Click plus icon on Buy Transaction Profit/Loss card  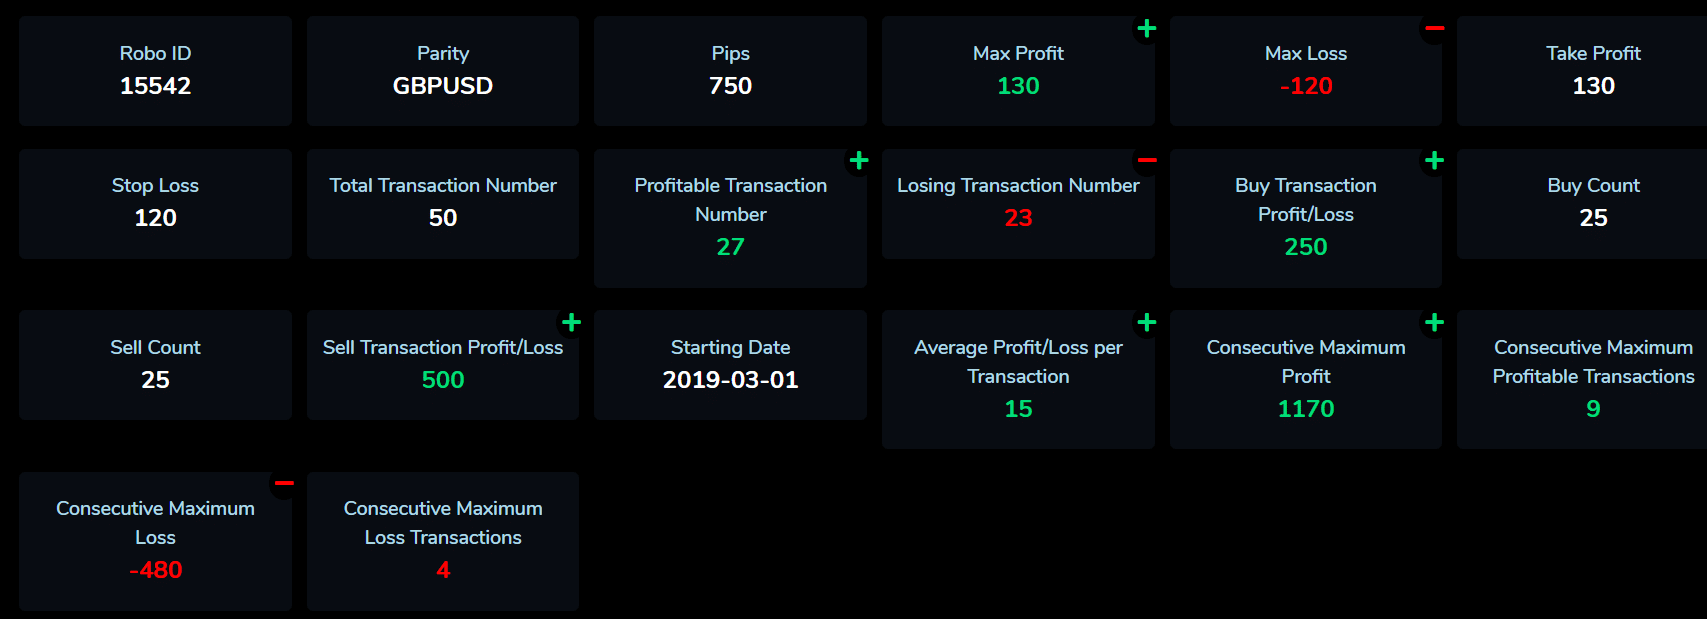click(1434, 160)
